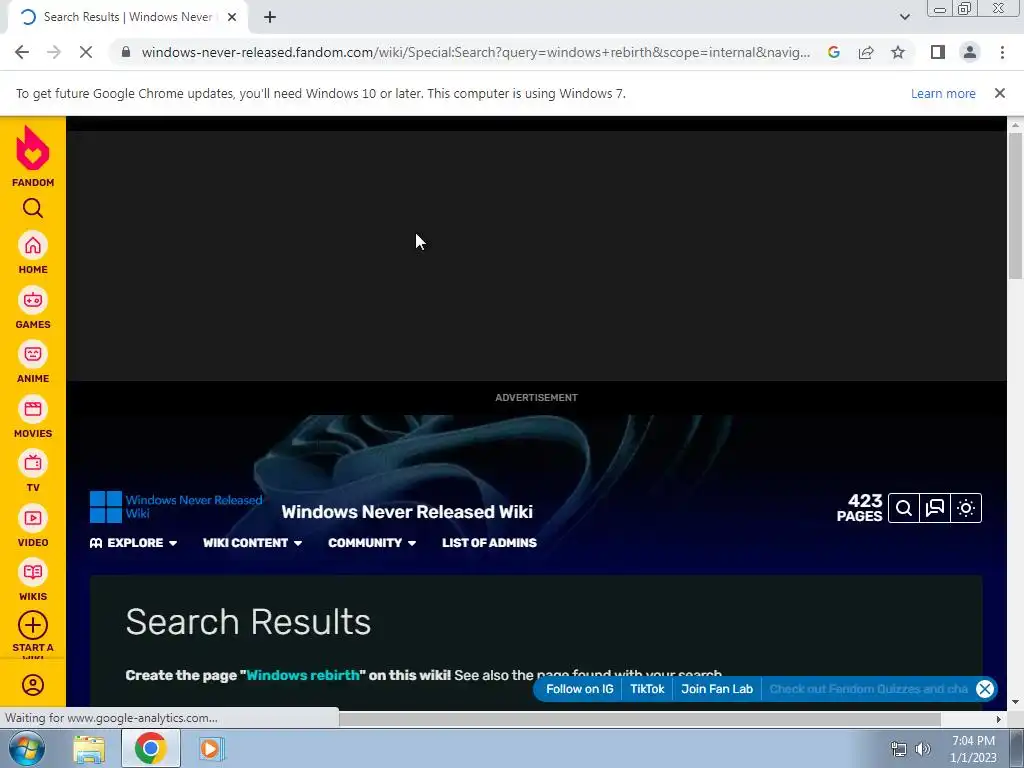Close the Search Results tab
The width and height of the screenshot is (1024, 768).
point(232,17)
